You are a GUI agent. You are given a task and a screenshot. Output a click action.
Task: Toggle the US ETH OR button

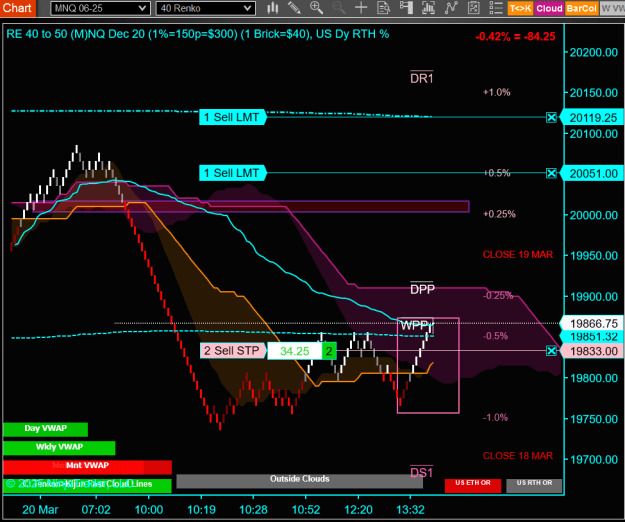point(473,485)
